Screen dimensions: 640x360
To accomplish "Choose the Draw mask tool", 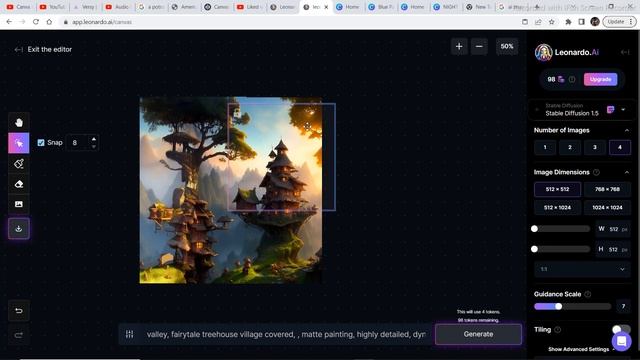I will pyautogui.click(x=19, y=164).
